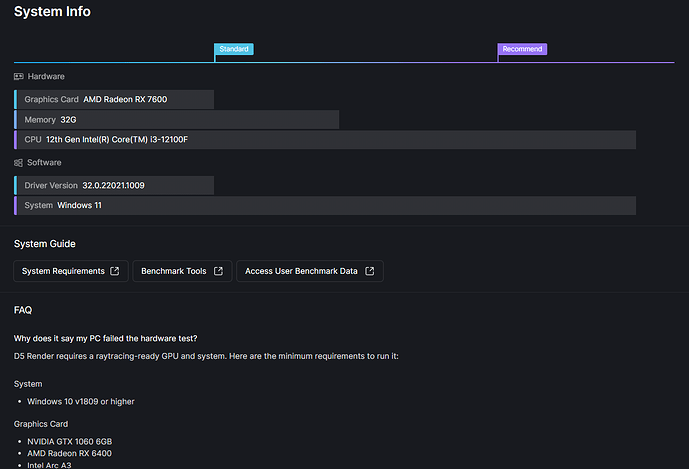Click the NVIDIA GTX 1060 6GB list item
Image resolution: width=689 pixels, height=469 pixels.
coord(69,441)
